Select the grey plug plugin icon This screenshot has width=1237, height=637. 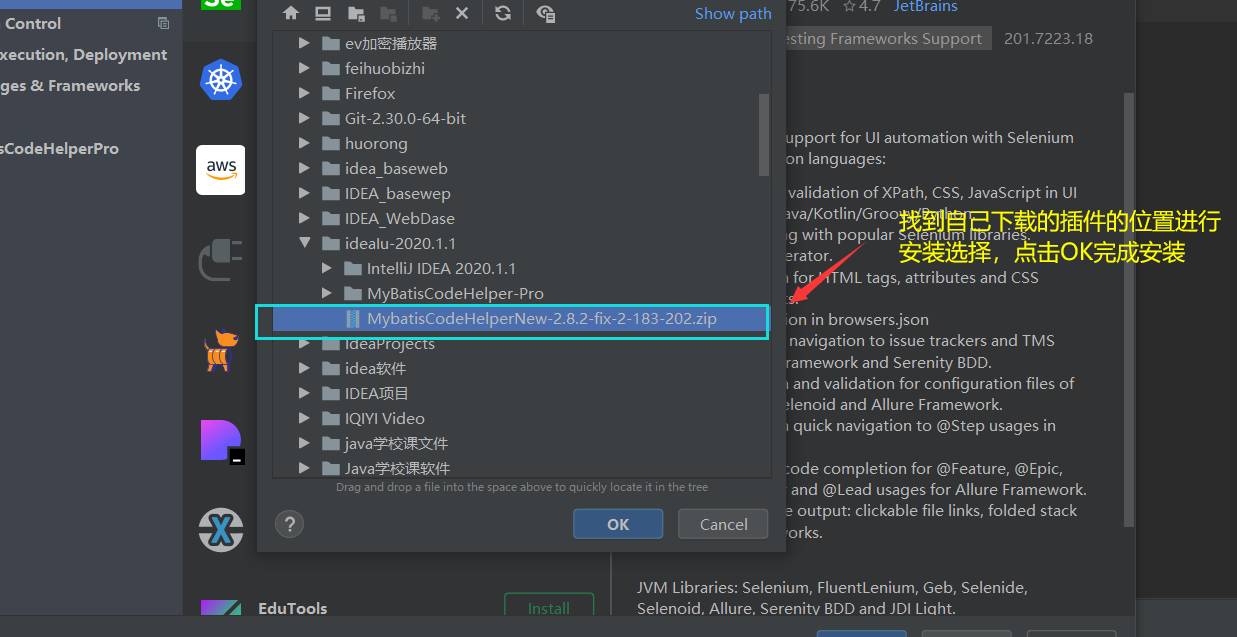(220, 260)
